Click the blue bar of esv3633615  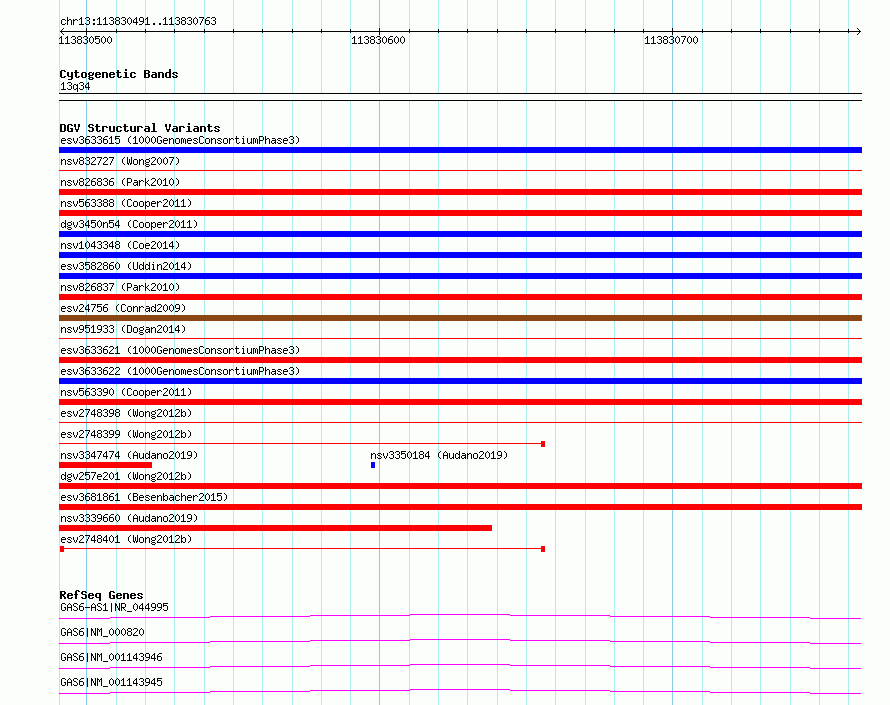[x=460, y=150]
